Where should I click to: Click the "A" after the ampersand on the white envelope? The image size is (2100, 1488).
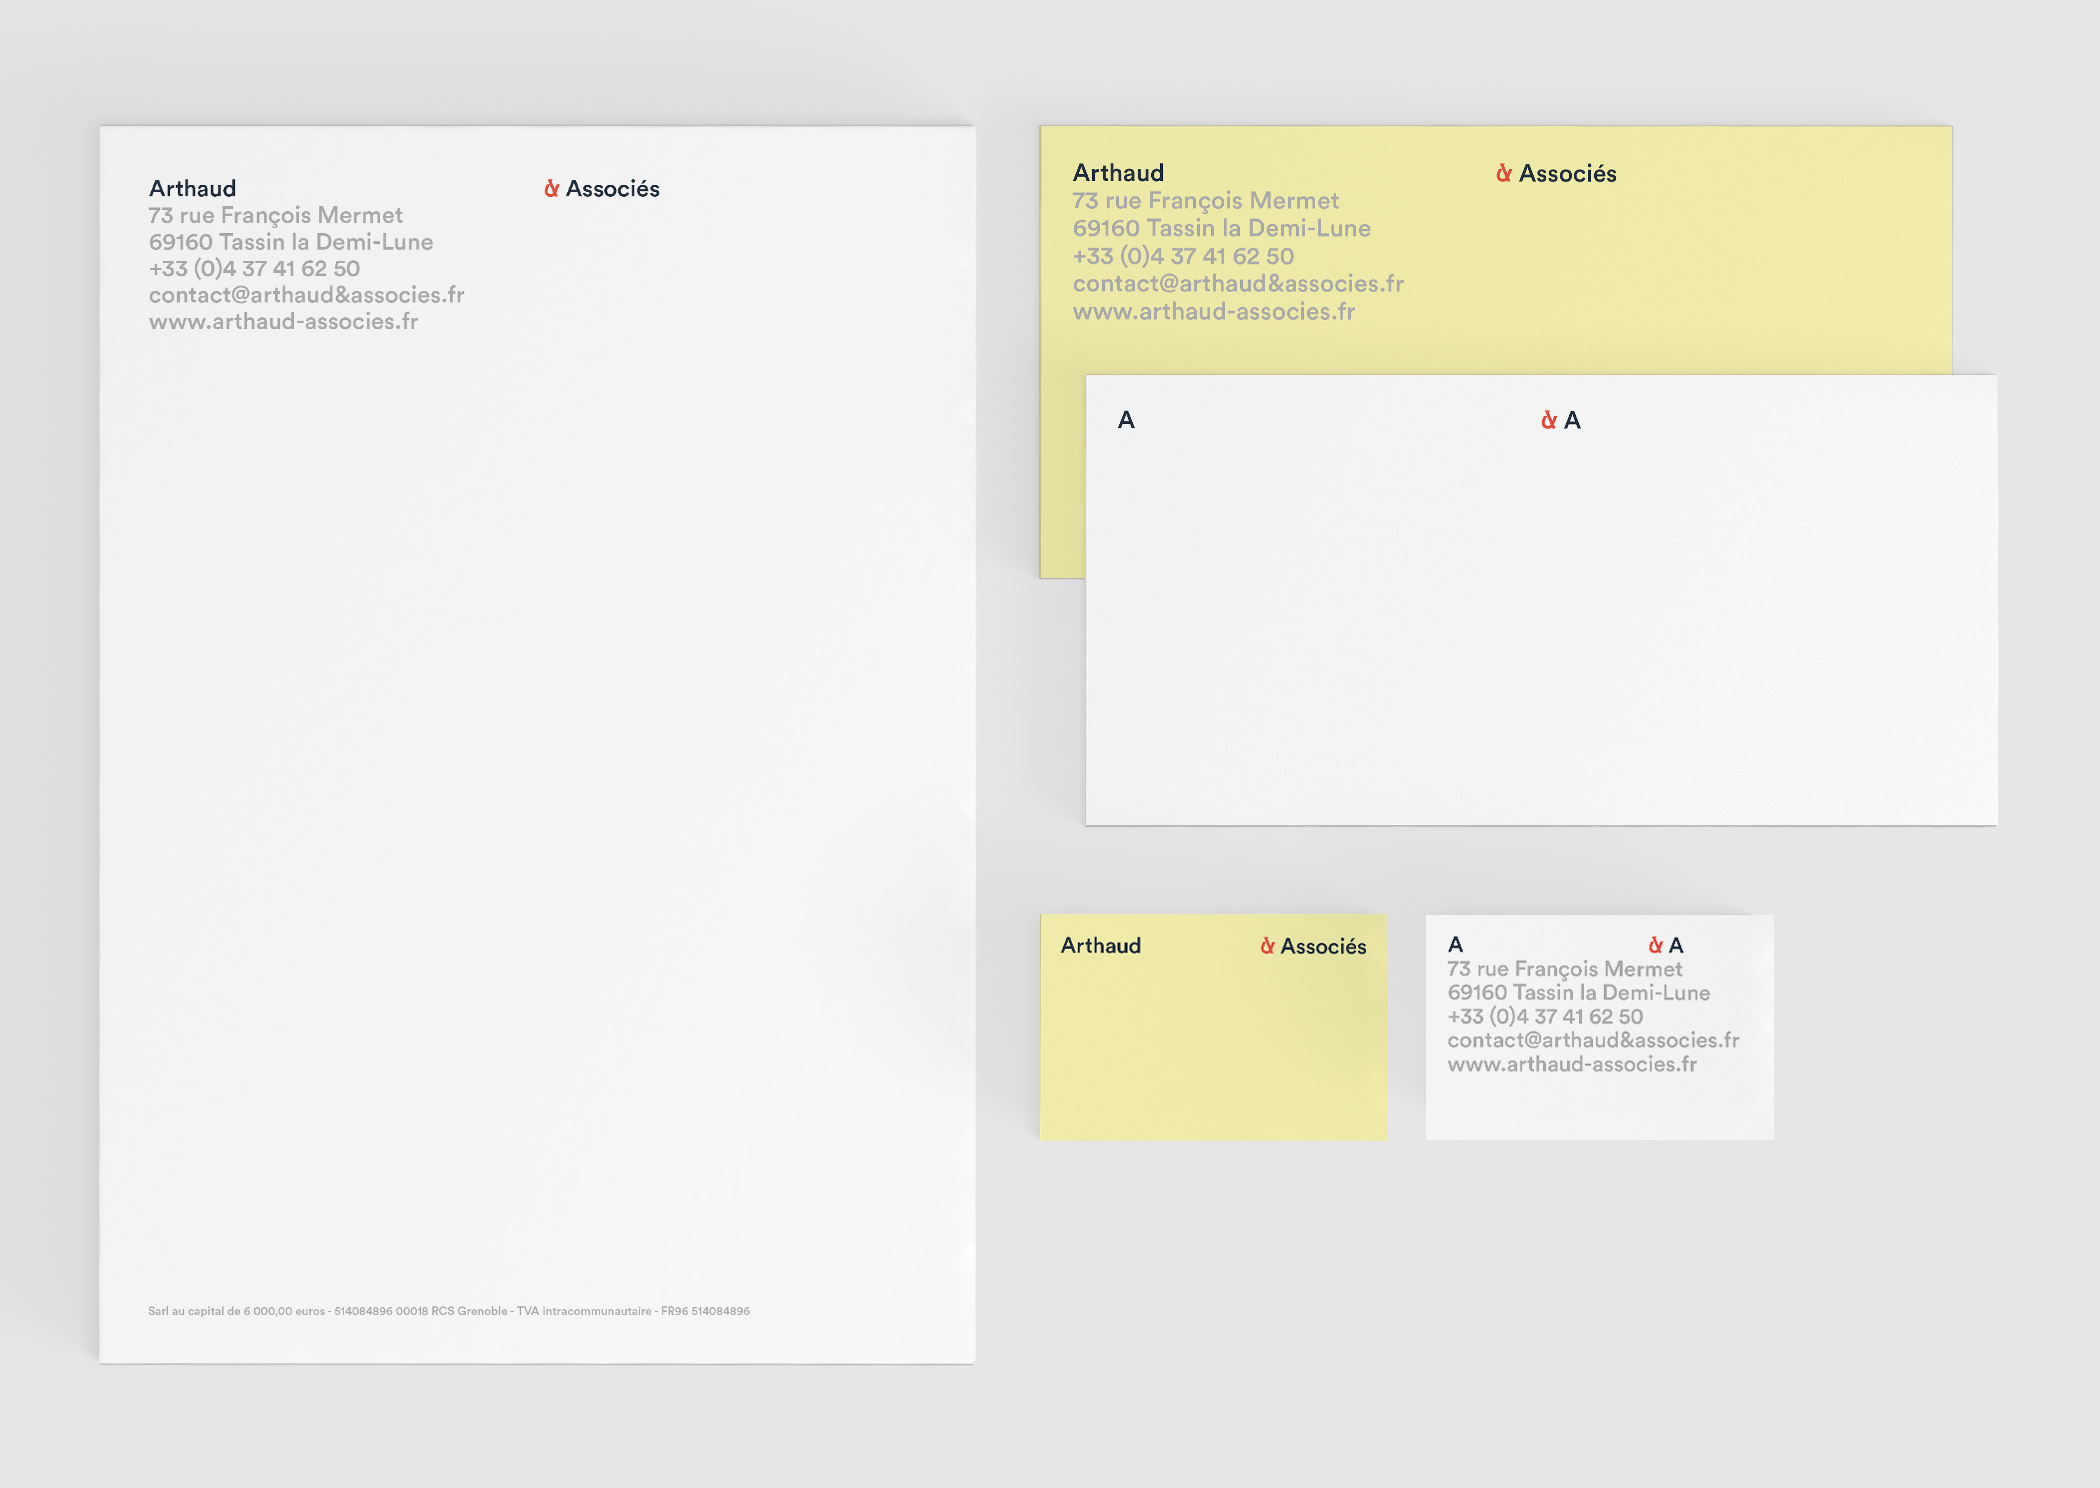point(1572,421)
